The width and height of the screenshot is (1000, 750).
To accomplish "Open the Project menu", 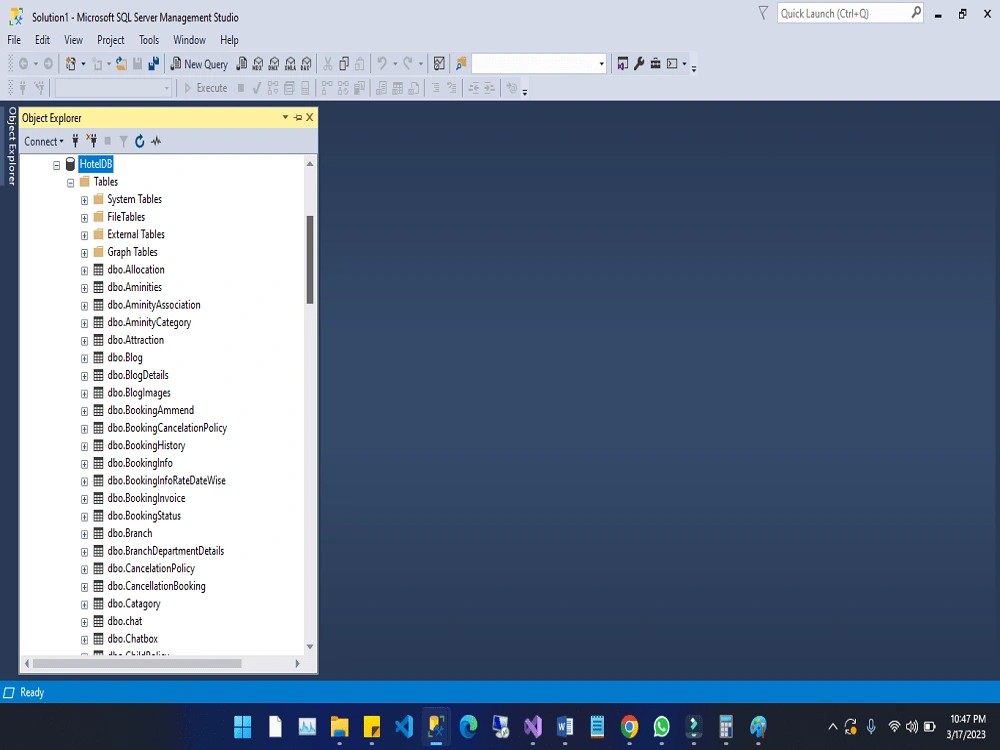I will point(111,40).
